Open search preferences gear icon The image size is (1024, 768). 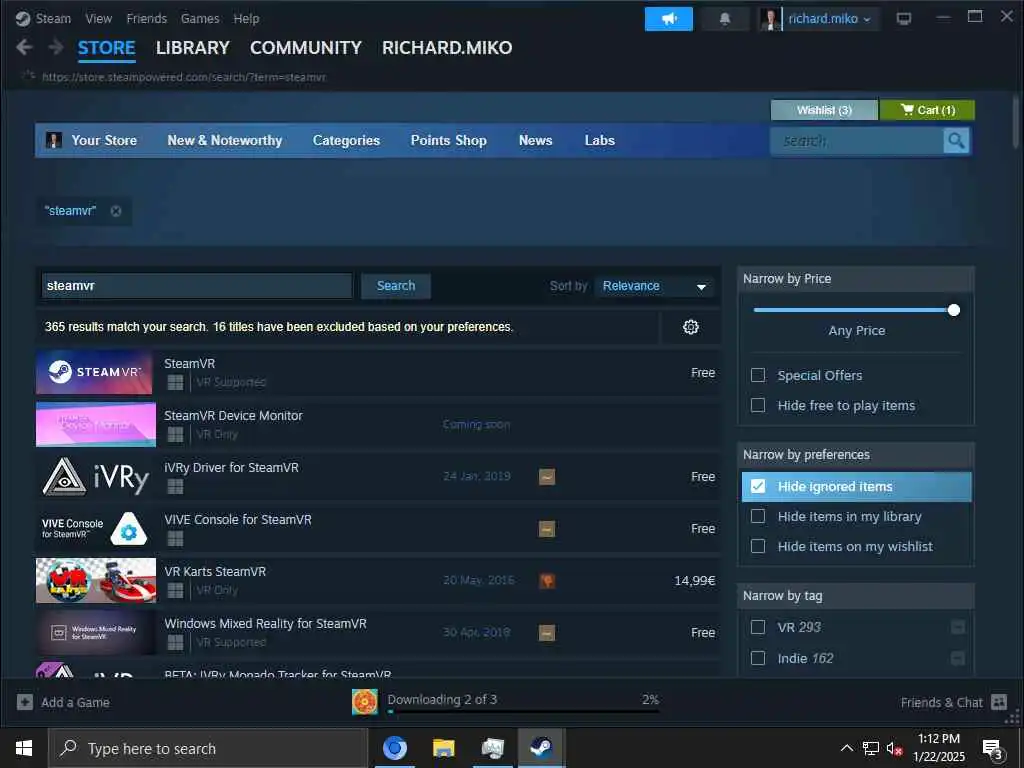[x=690, y=327]
